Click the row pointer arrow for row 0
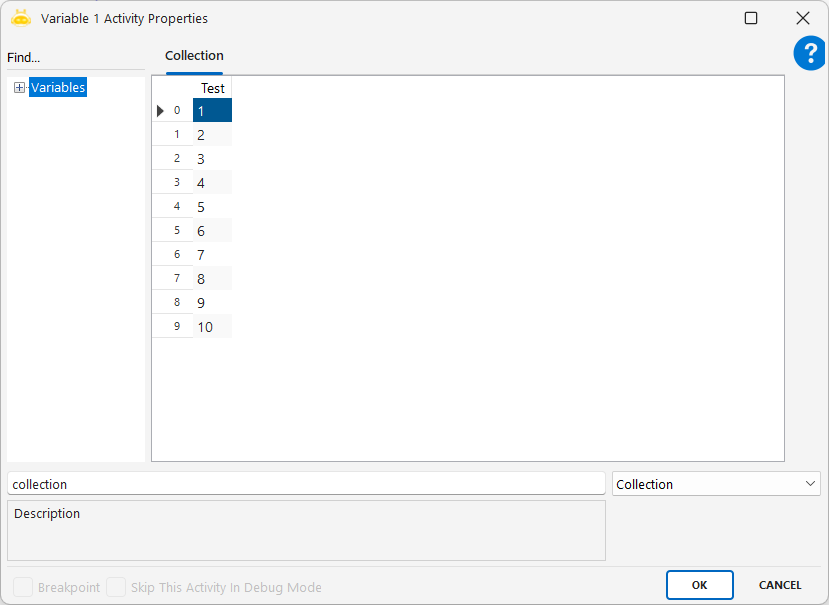Screen dimensions: 829x605 161,111
